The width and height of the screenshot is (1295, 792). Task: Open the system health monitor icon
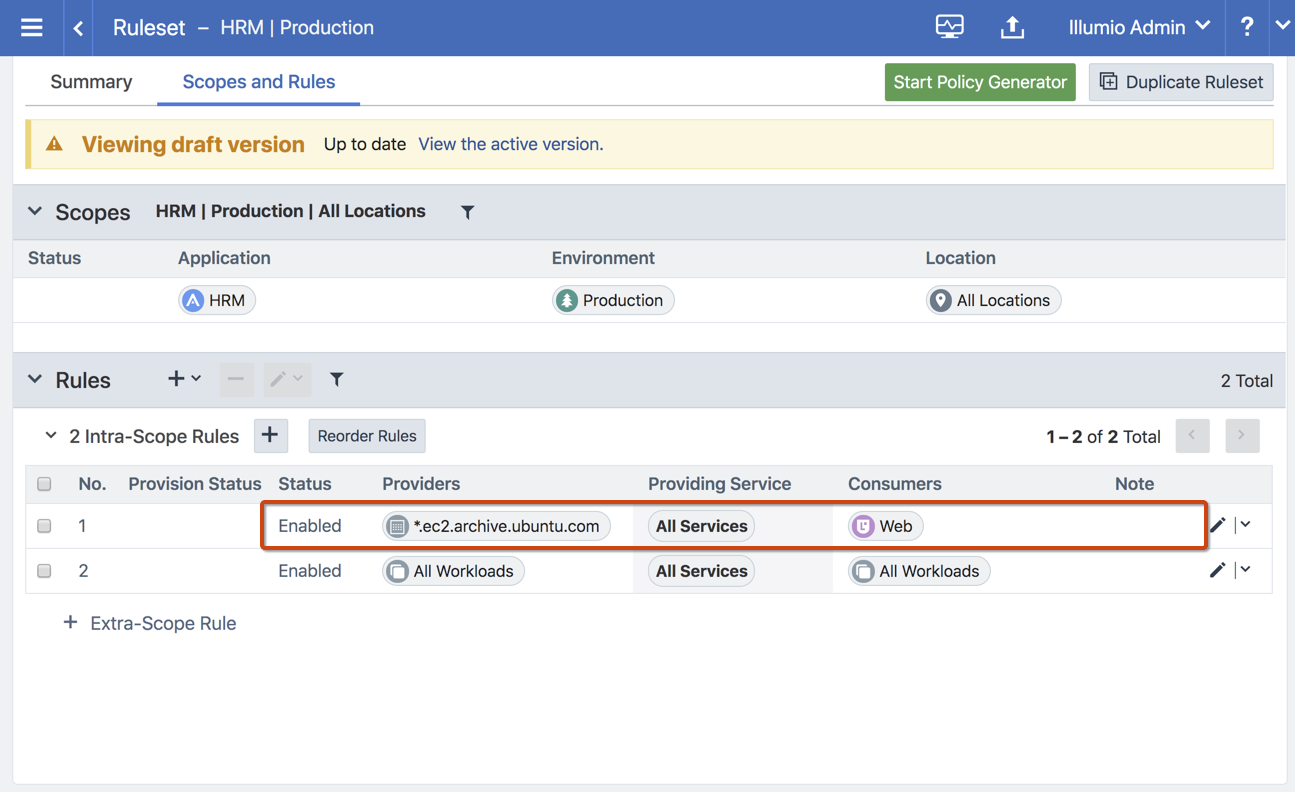click(x=950, y=27)
